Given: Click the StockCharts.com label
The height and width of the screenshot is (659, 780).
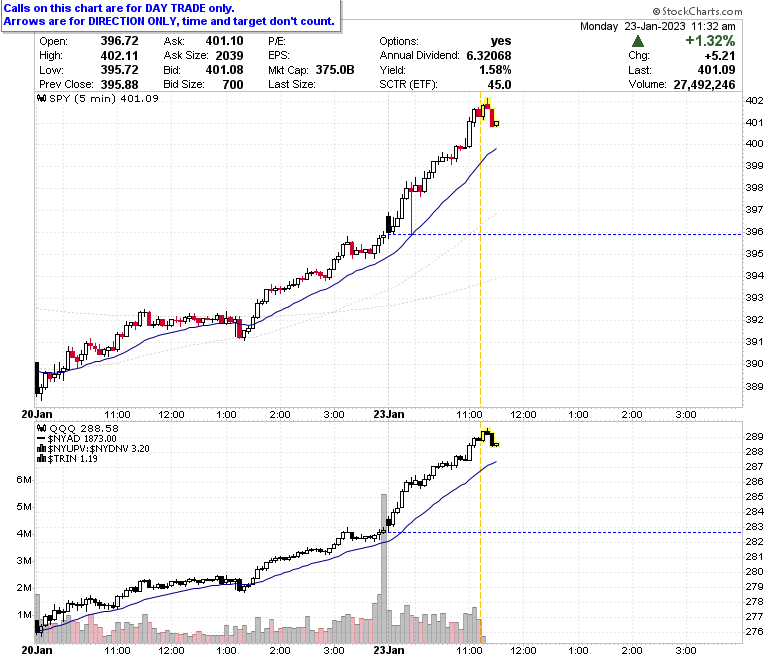Looking at the screenshot, I should point(697,11).
